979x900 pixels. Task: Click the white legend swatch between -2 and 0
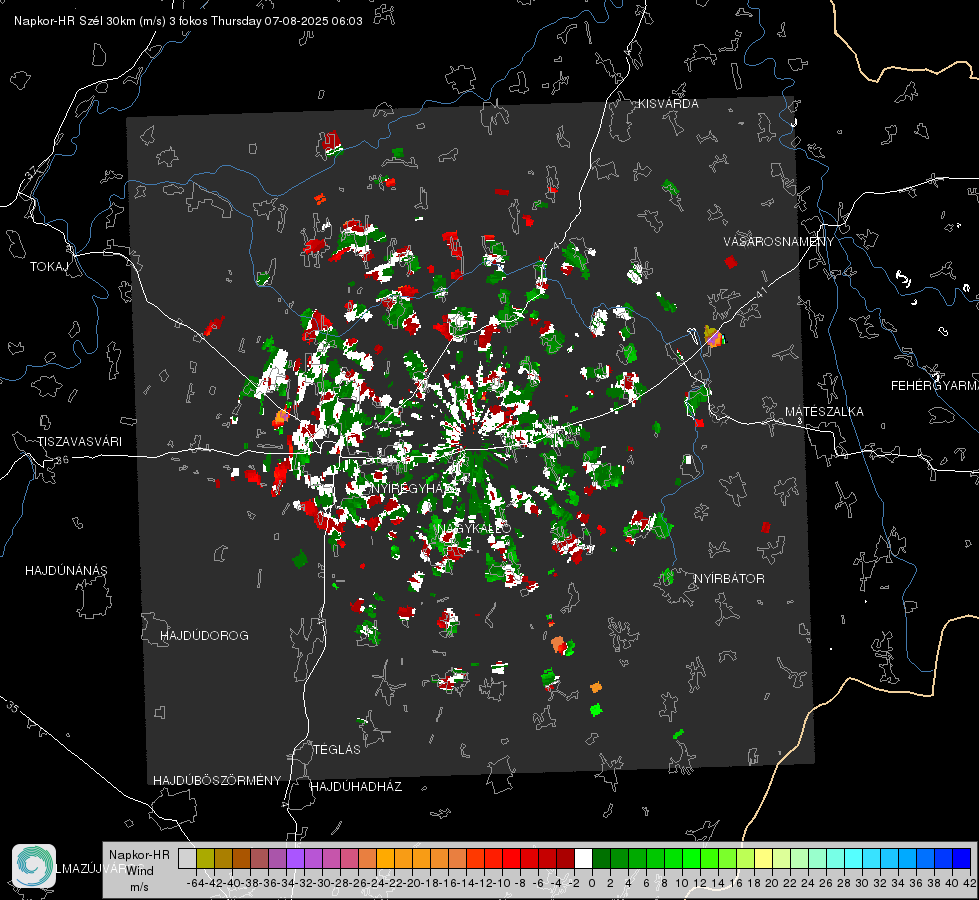click(583, 858)
